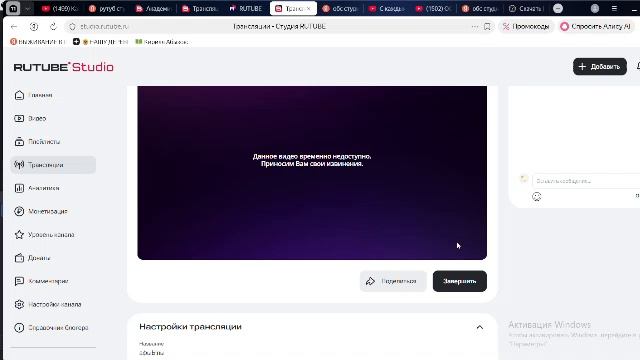Open the browser hamburger menu

click(x=614, y=8)
